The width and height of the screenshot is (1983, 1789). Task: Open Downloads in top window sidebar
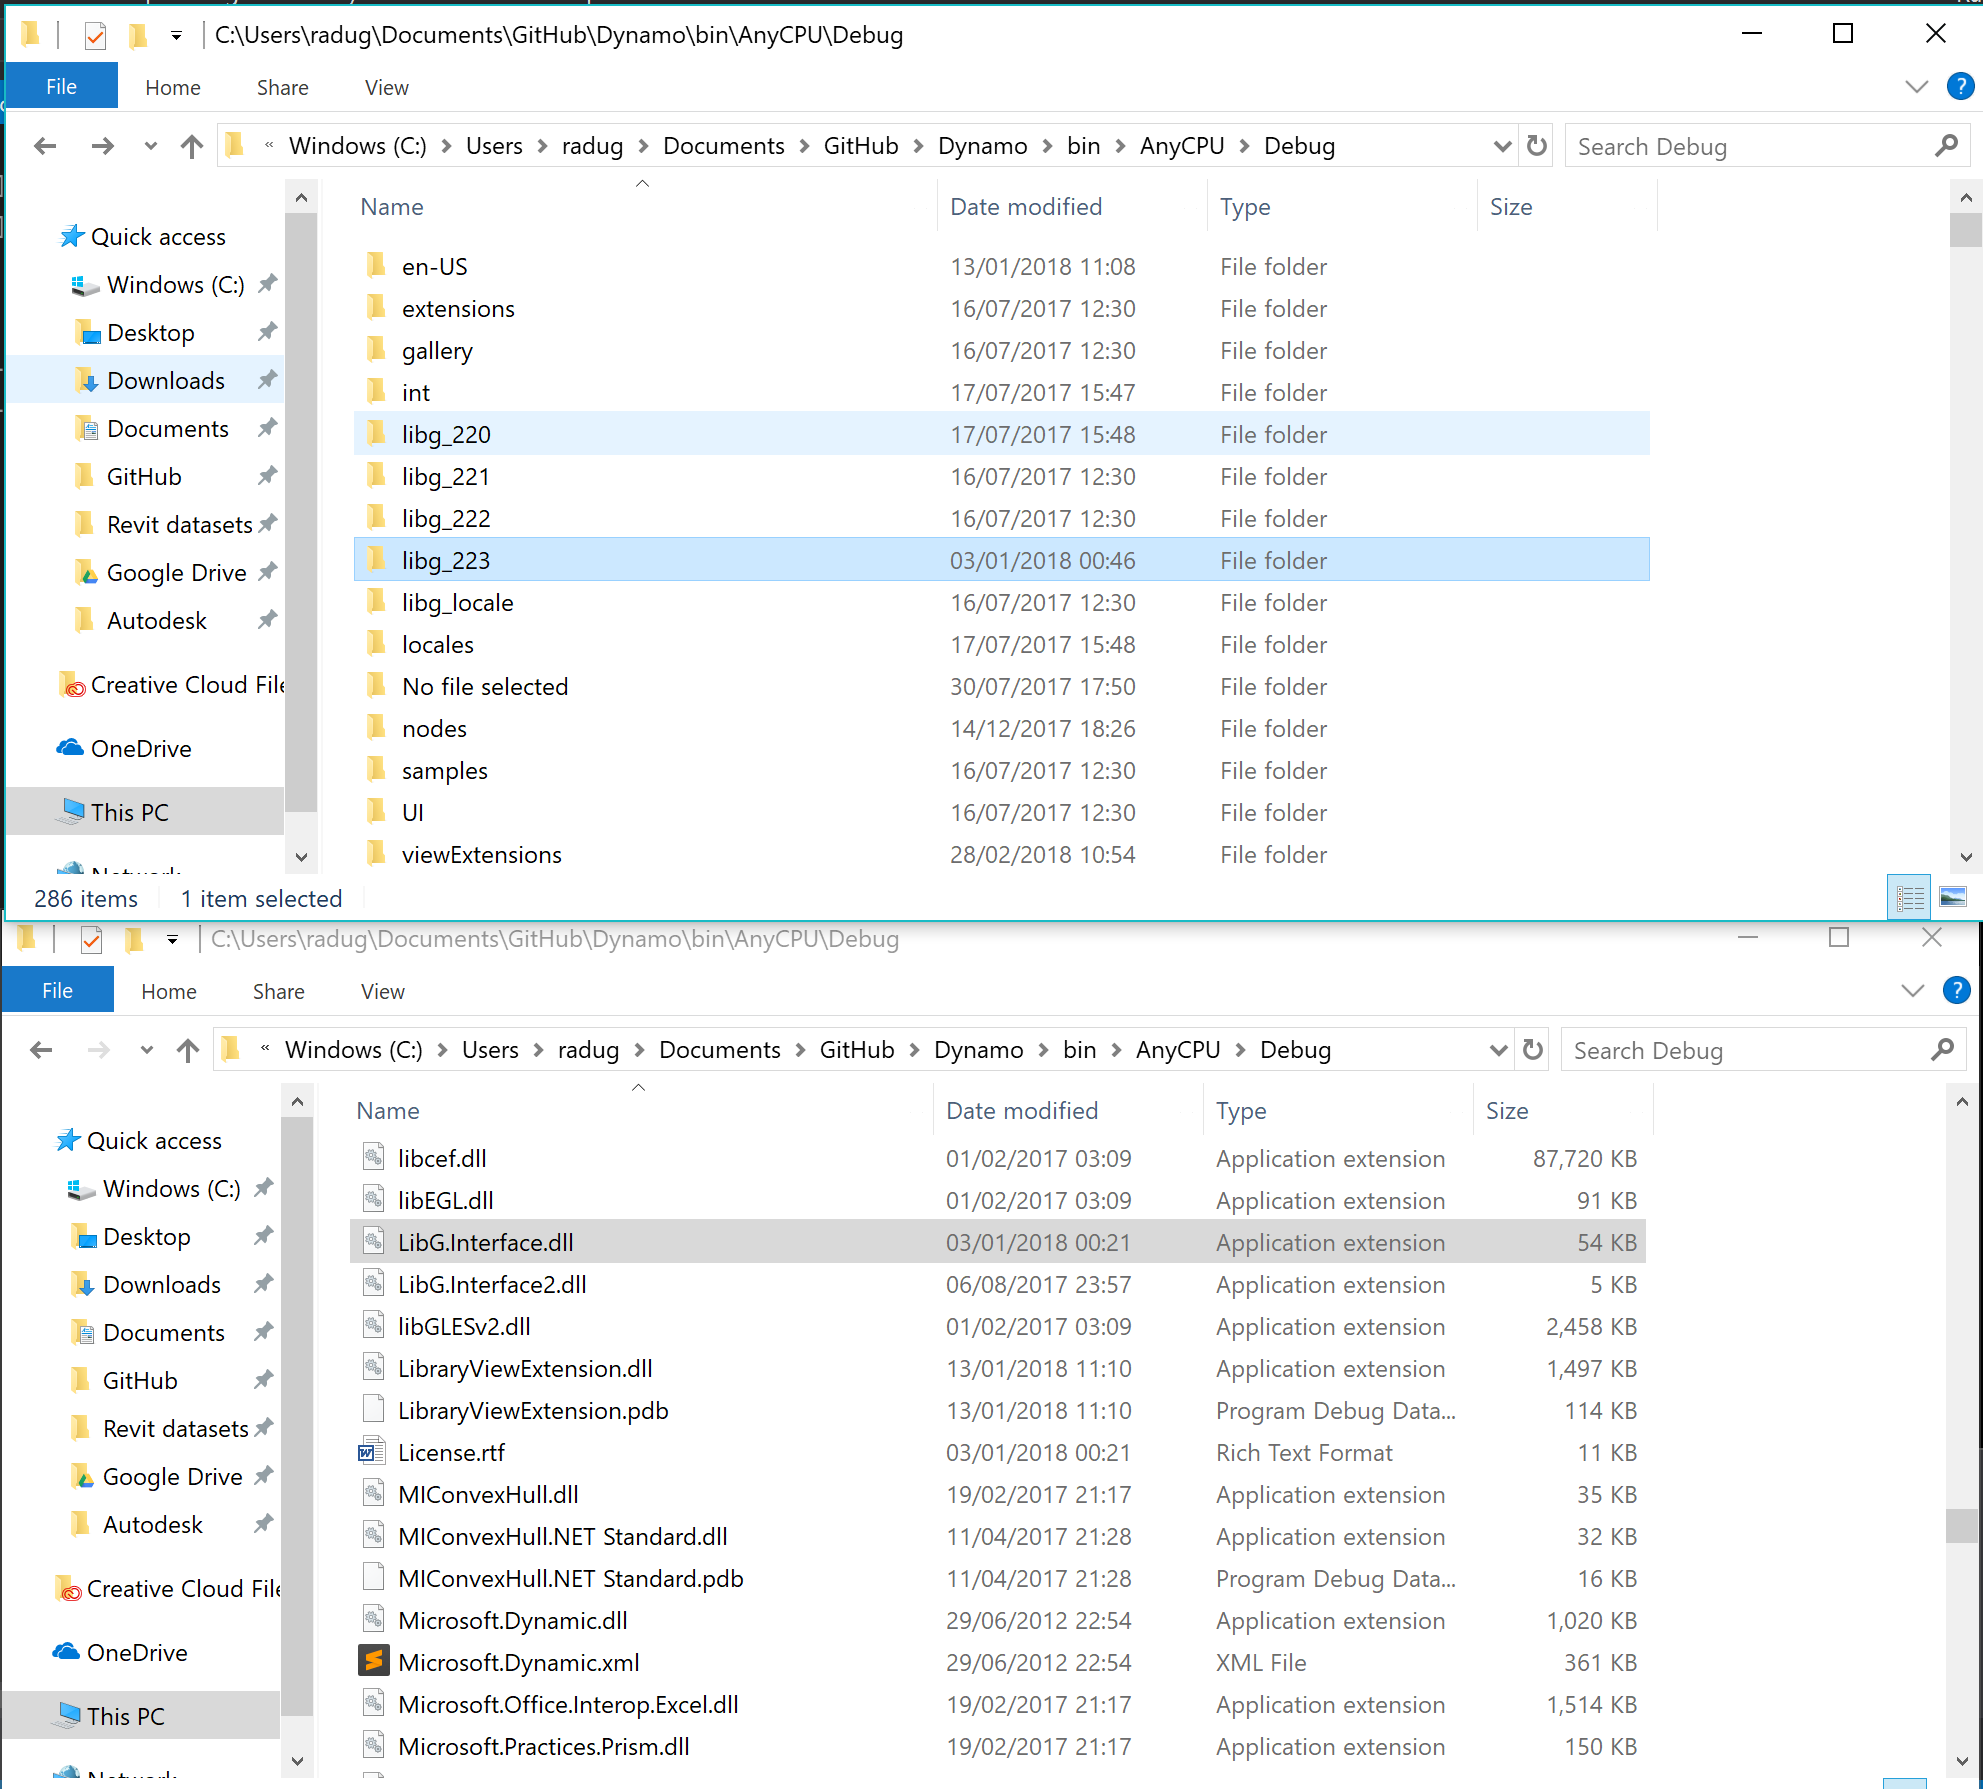point(165,381)
